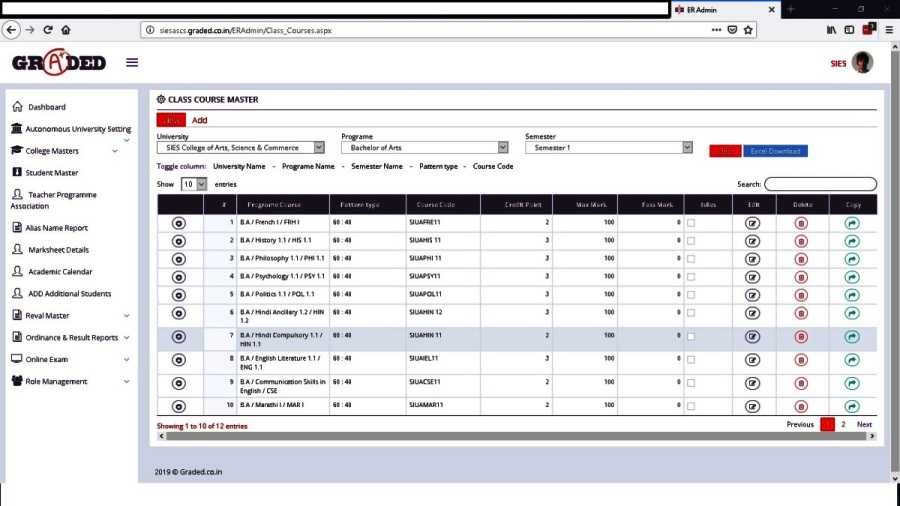900x506 pixels.
Task: Delete the B.A / History 1.1 course
Action: (x=801, y=241)
